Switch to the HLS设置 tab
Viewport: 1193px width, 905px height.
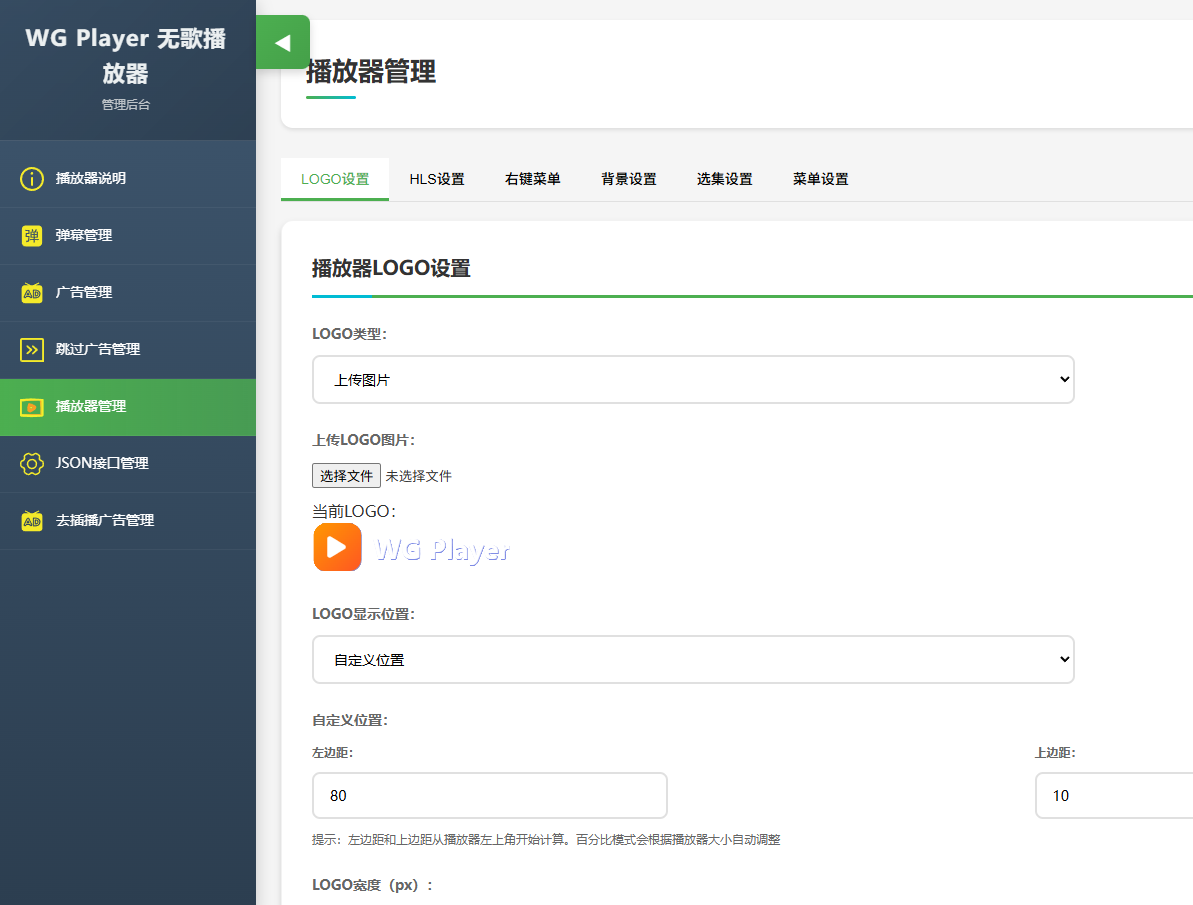tap(437, 180)
